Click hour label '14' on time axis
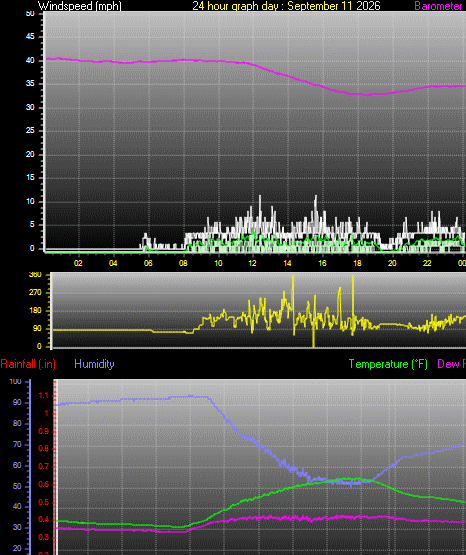The width and height of the screenshot is (466, 555). (287, 263)
